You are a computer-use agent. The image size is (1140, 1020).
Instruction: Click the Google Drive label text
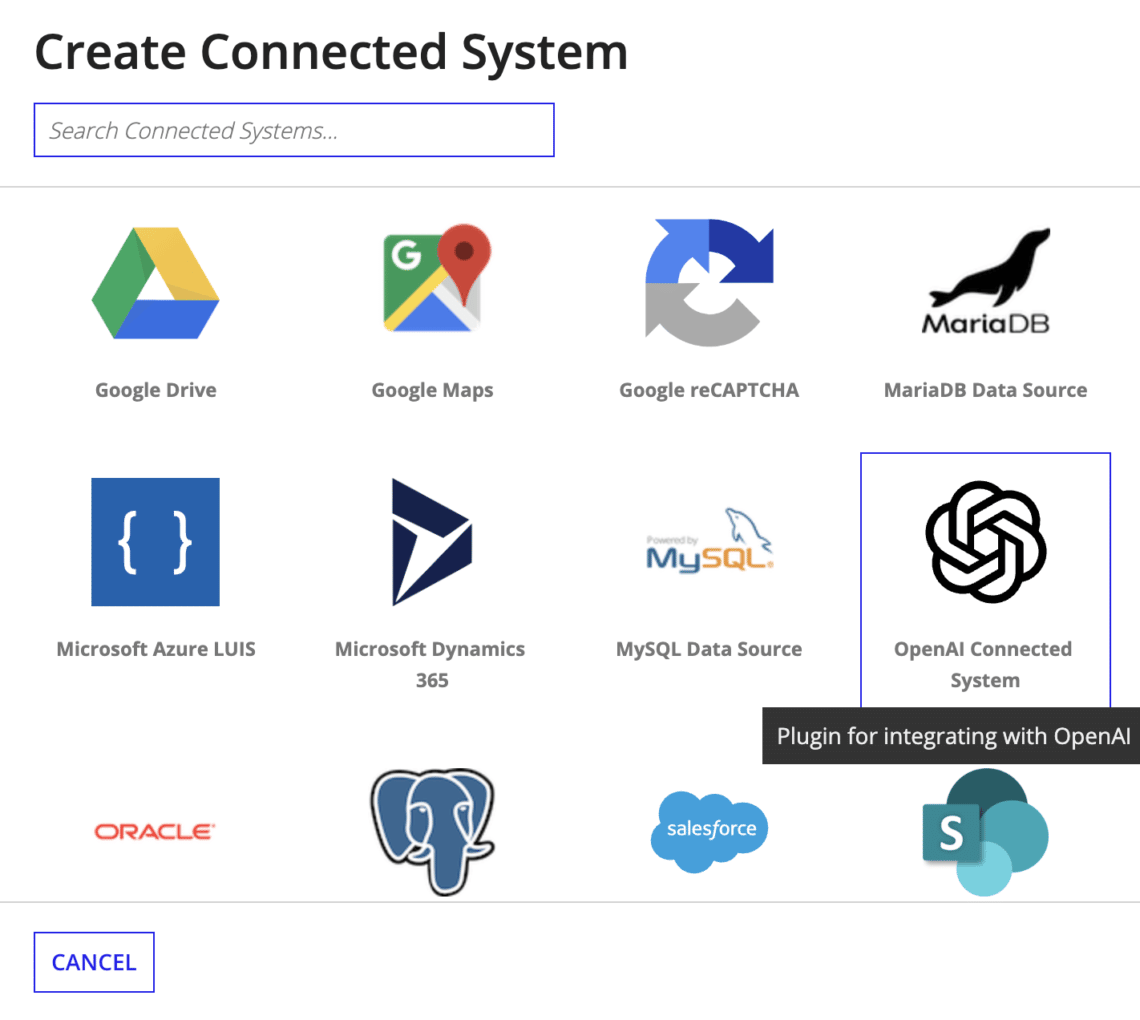click(155, 390)
